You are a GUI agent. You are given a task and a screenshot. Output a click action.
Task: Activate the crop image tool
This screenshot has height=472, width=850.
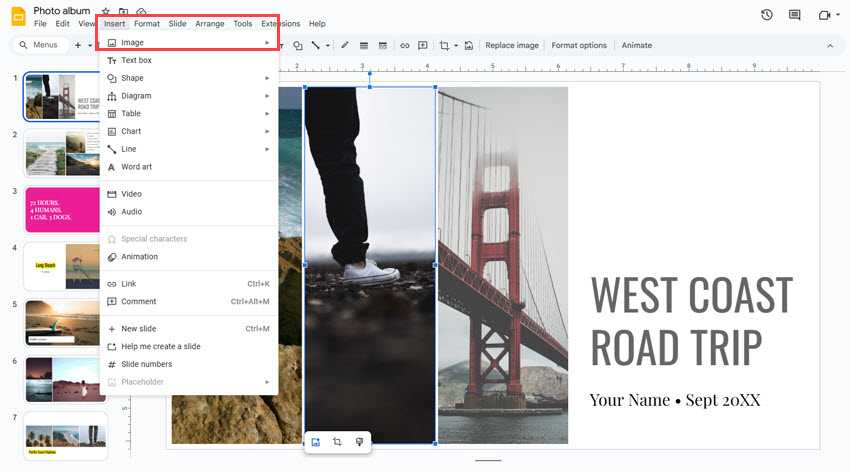click(x=444, y=46)
